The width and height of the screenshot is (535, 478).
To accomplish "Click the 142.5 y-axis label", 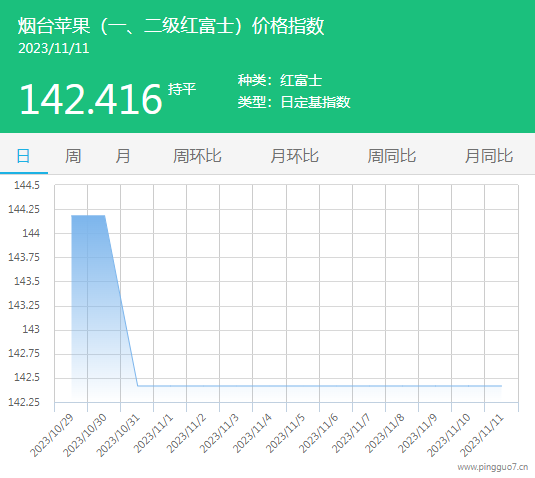I will [x=27, y=377].
